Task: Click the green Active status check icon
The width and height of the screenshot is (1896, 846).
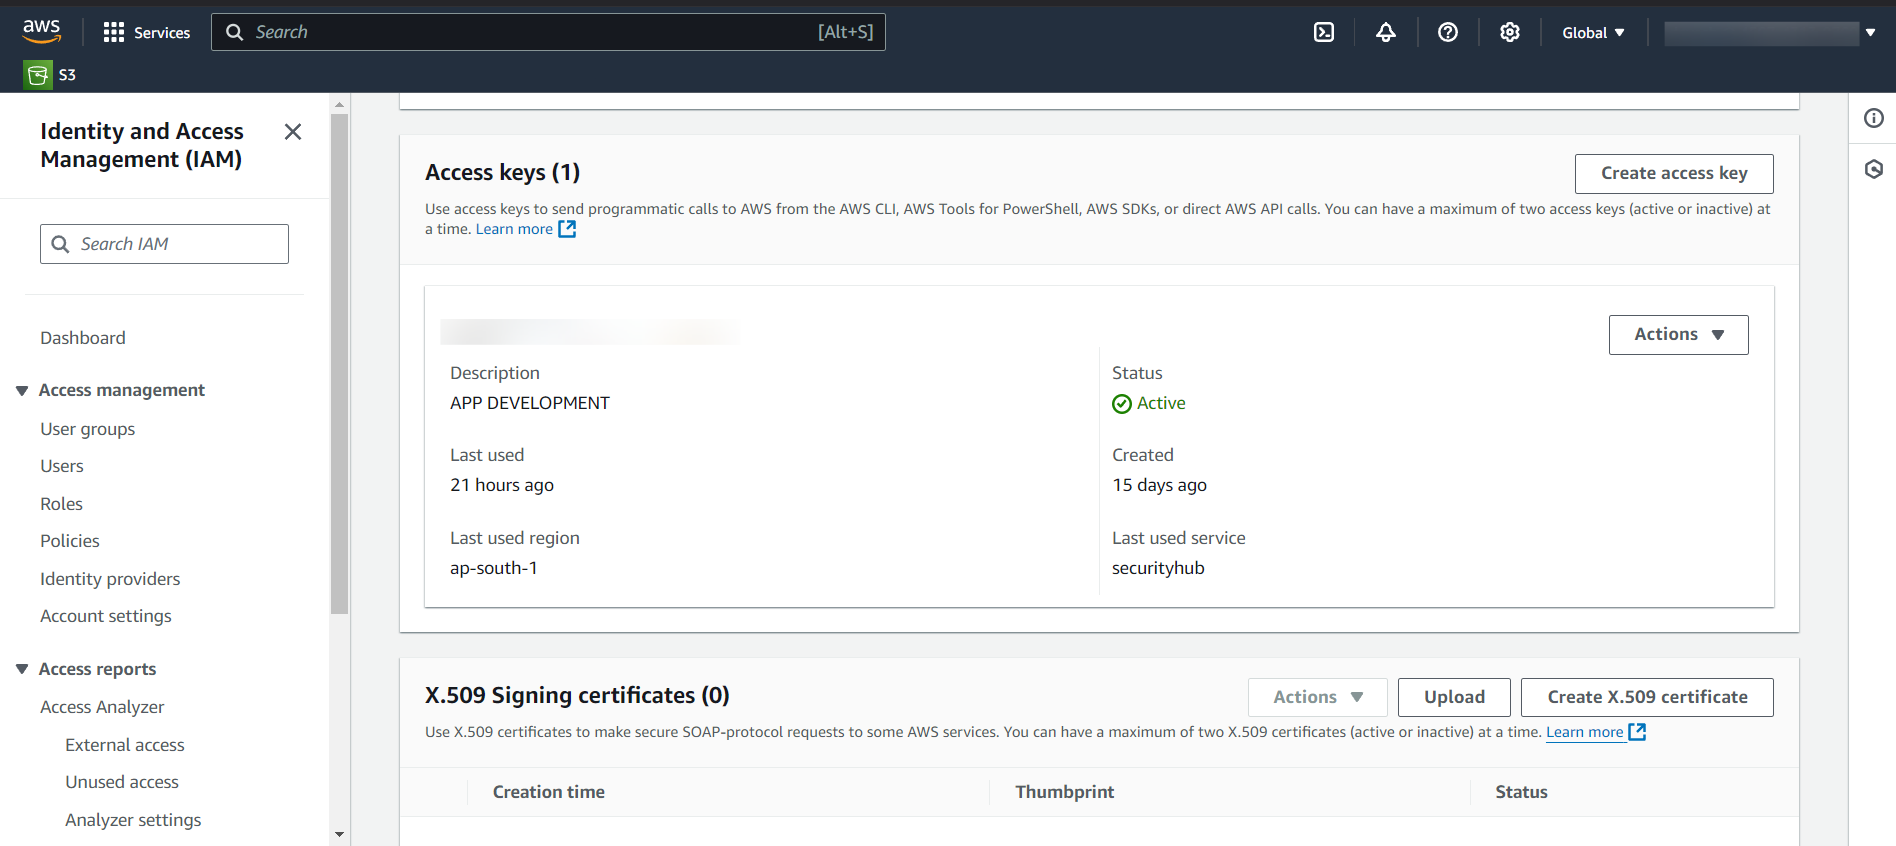Action: coord(1122,404)
